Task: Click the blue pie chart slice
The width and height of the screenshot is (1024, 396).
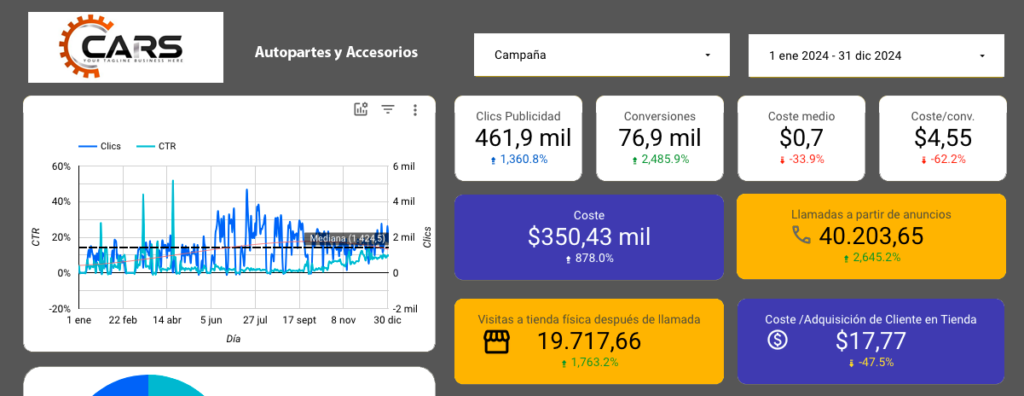Action: (x=118, y=386)
